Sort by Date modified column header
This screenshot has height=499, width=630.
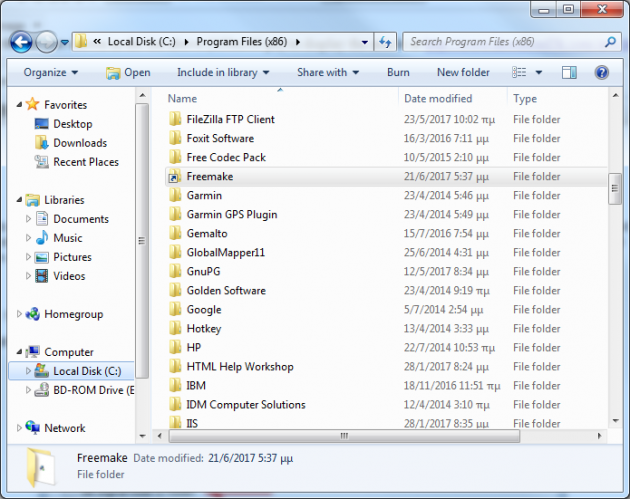(x=438, y=98)
